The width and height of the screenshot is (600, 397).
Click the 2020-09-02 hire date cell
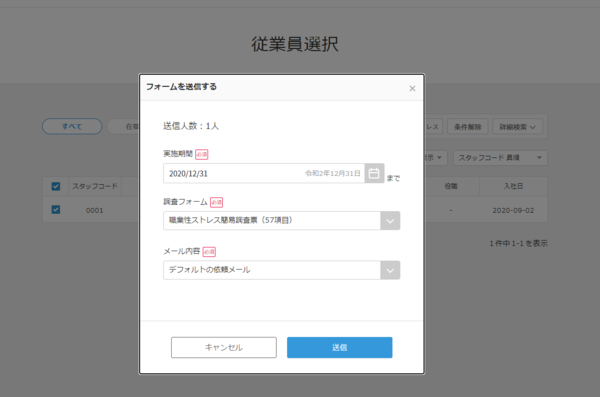(x=513, y=210)
